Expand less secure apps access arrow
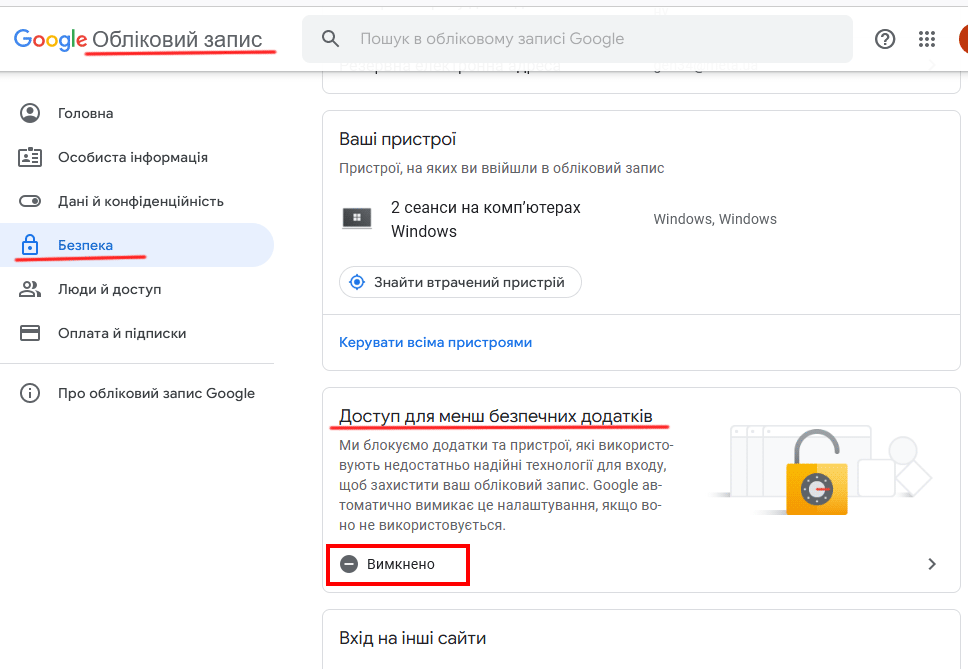 pyautogui.click(x=932, y=564)
